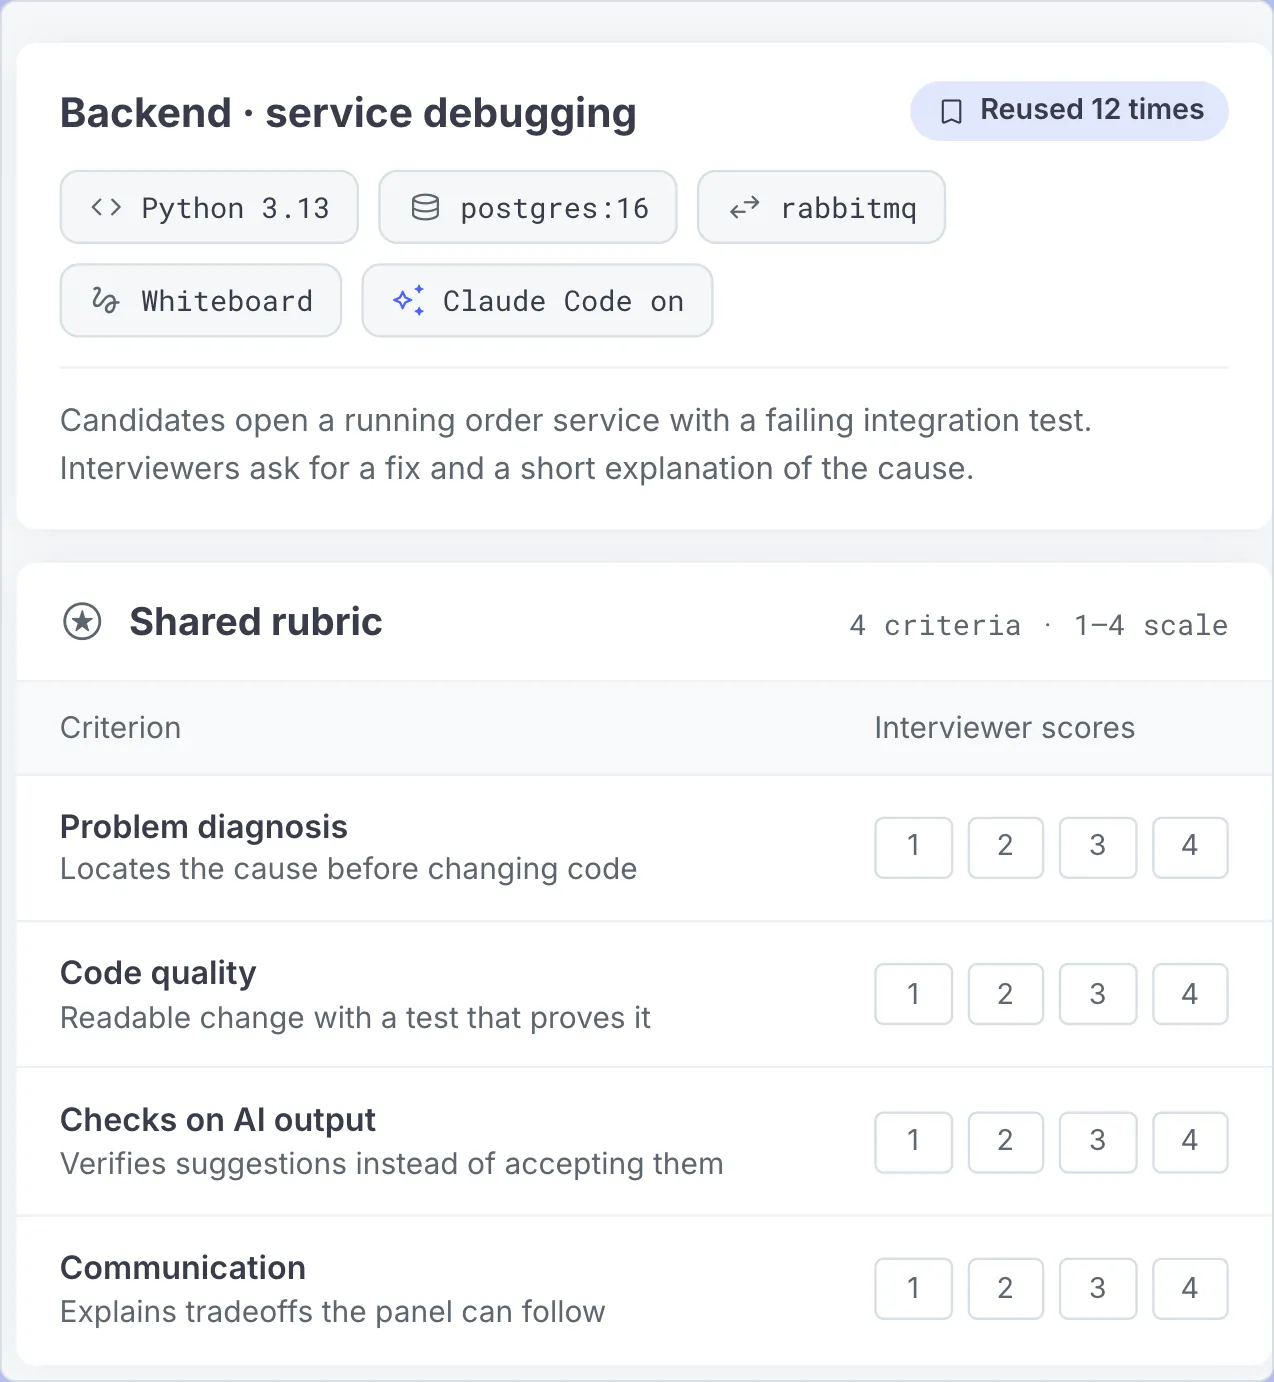Score Communication as 4
Viewport: 1274px width, 1382px height.
click(1190, 1289)
